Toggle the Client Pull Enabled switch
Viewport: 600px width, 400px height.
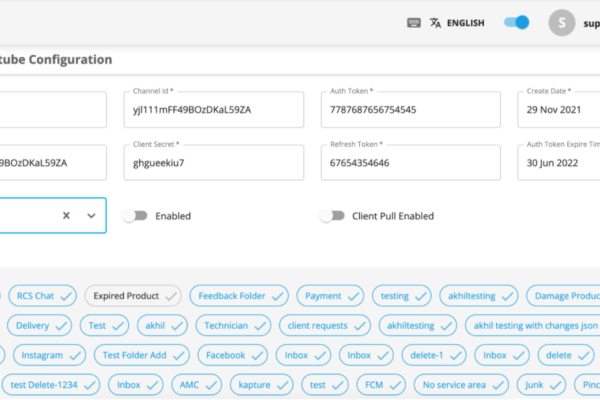332,216
